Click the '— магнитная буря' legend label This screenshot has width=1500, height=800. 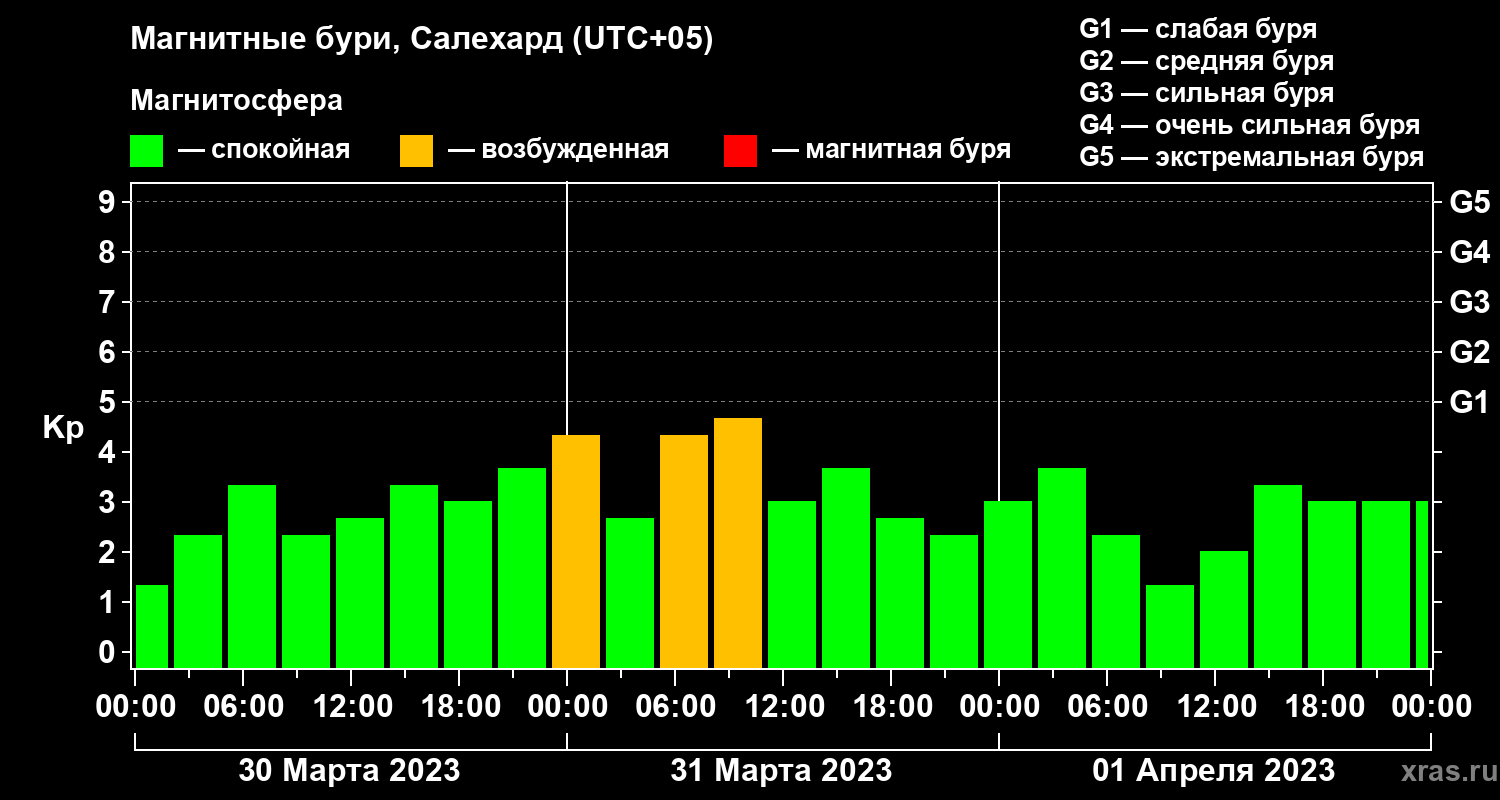[891, 151]
